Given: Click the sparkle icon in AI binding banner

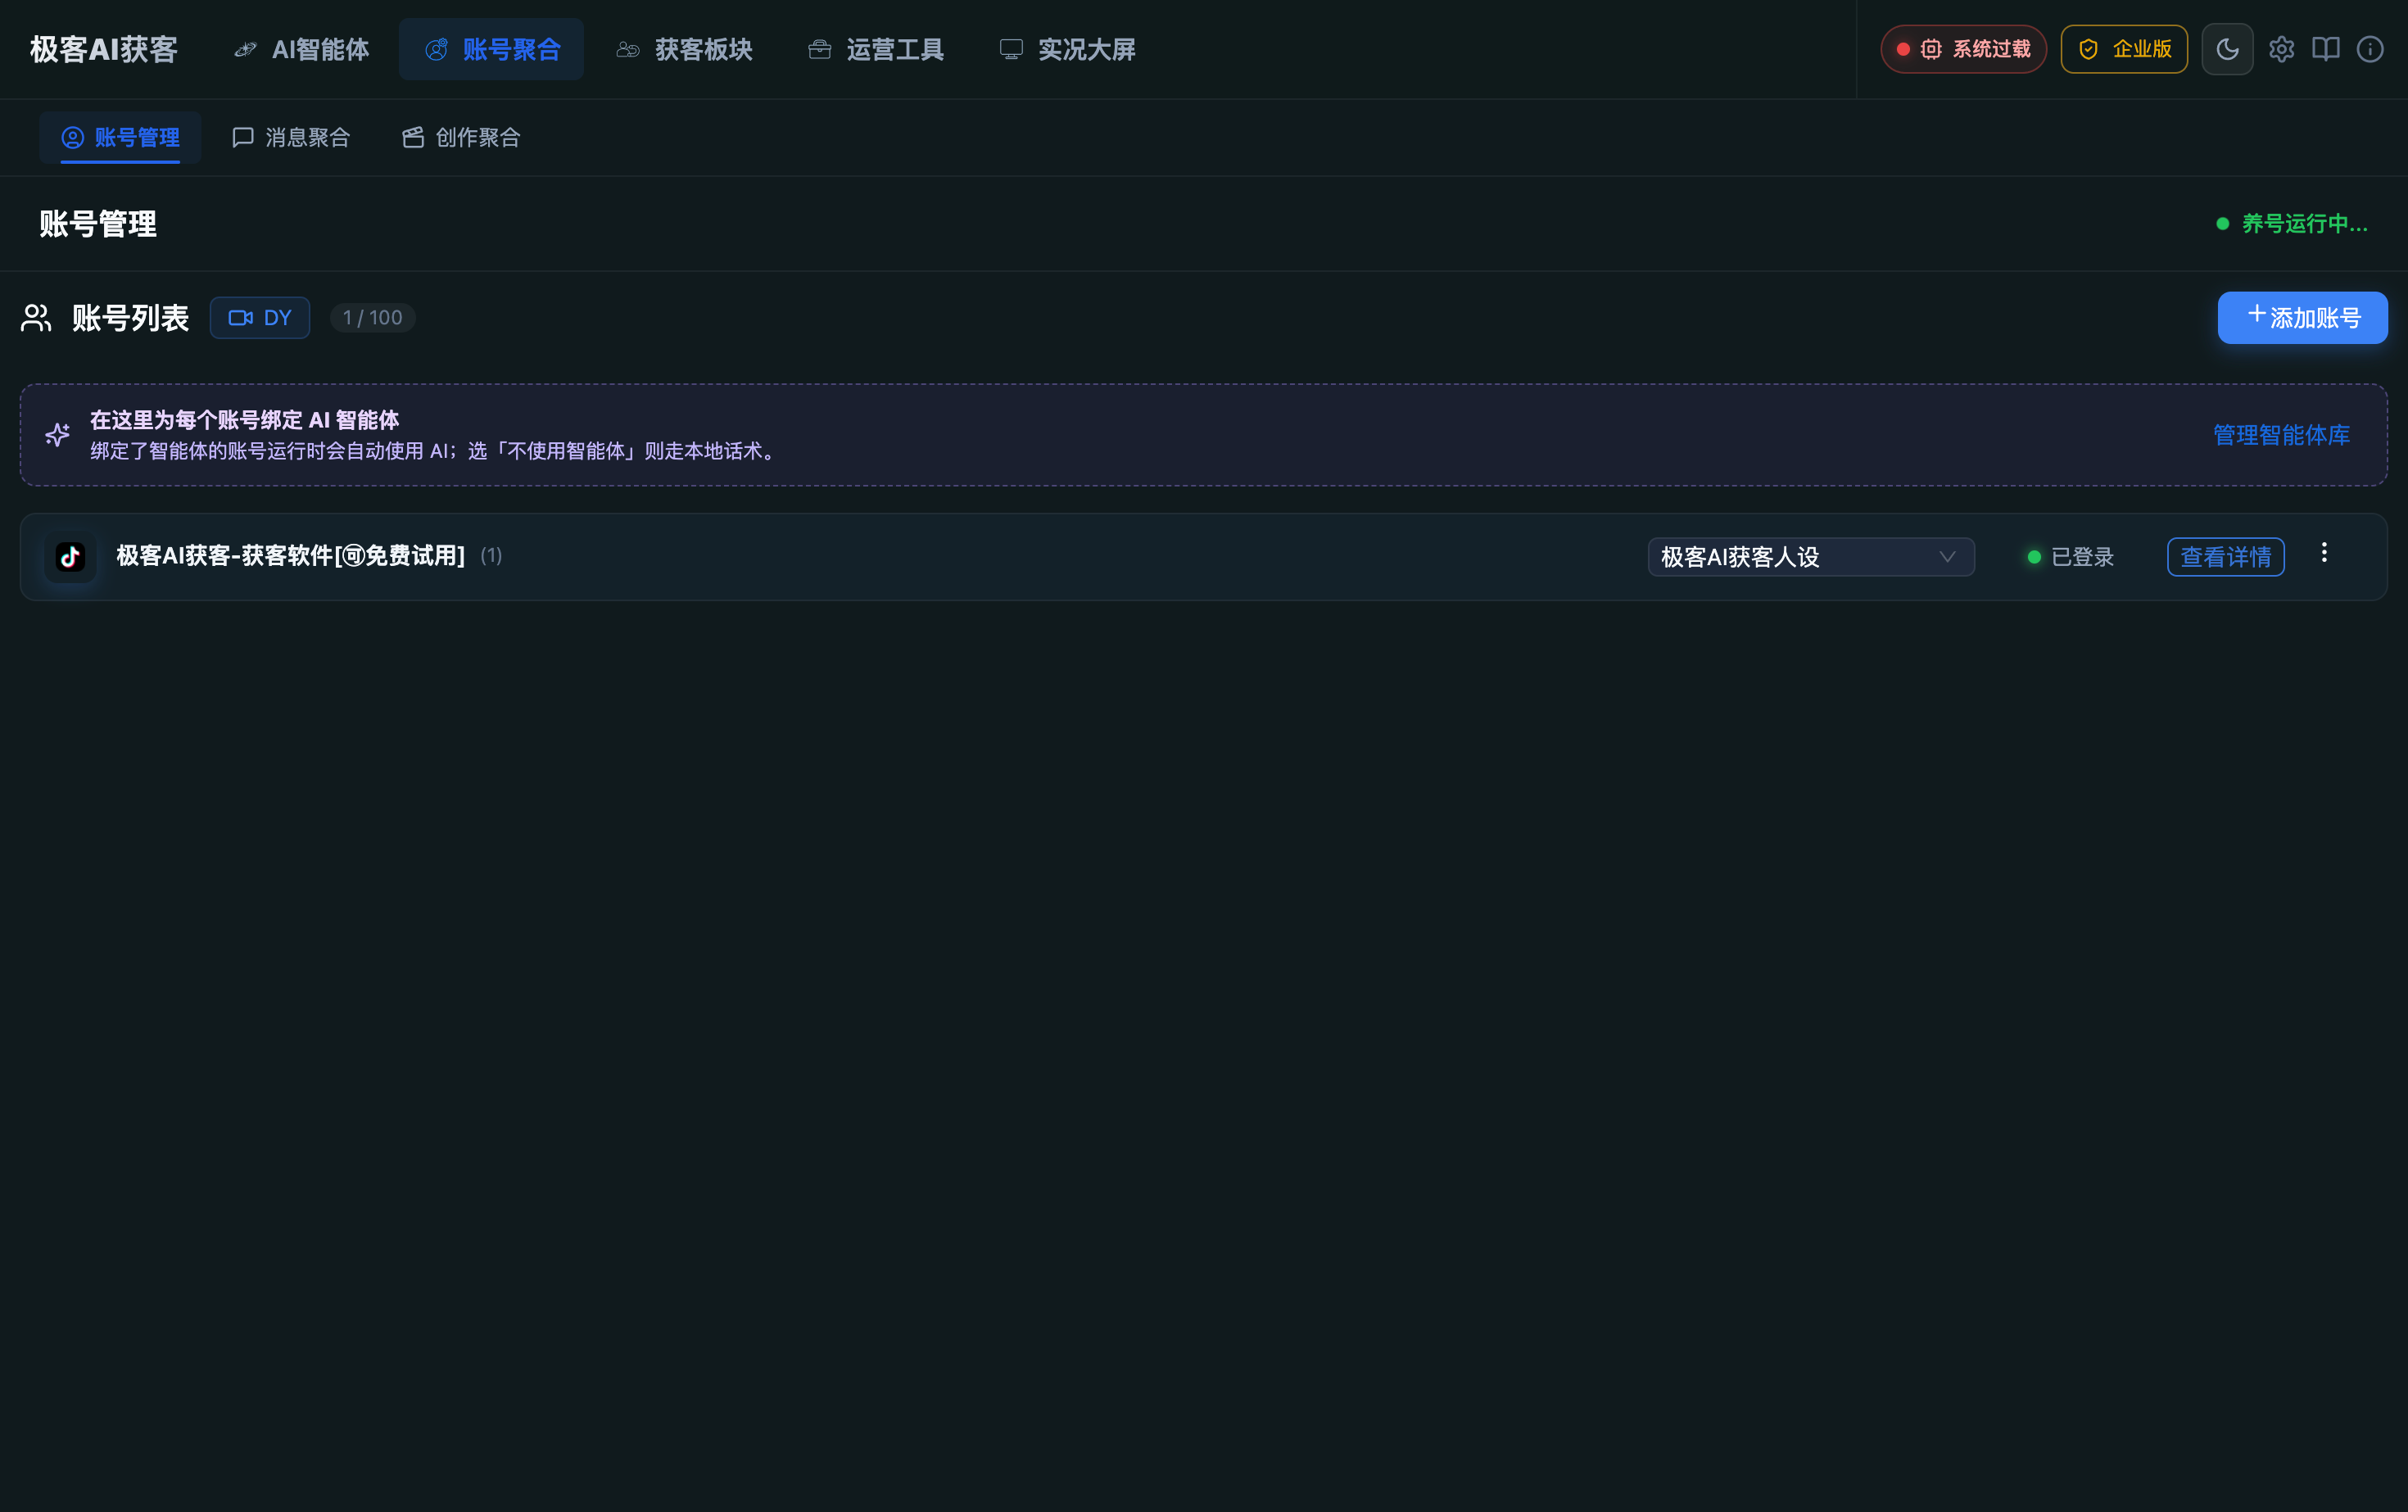Looking at the screenshot, I should 57,435.
